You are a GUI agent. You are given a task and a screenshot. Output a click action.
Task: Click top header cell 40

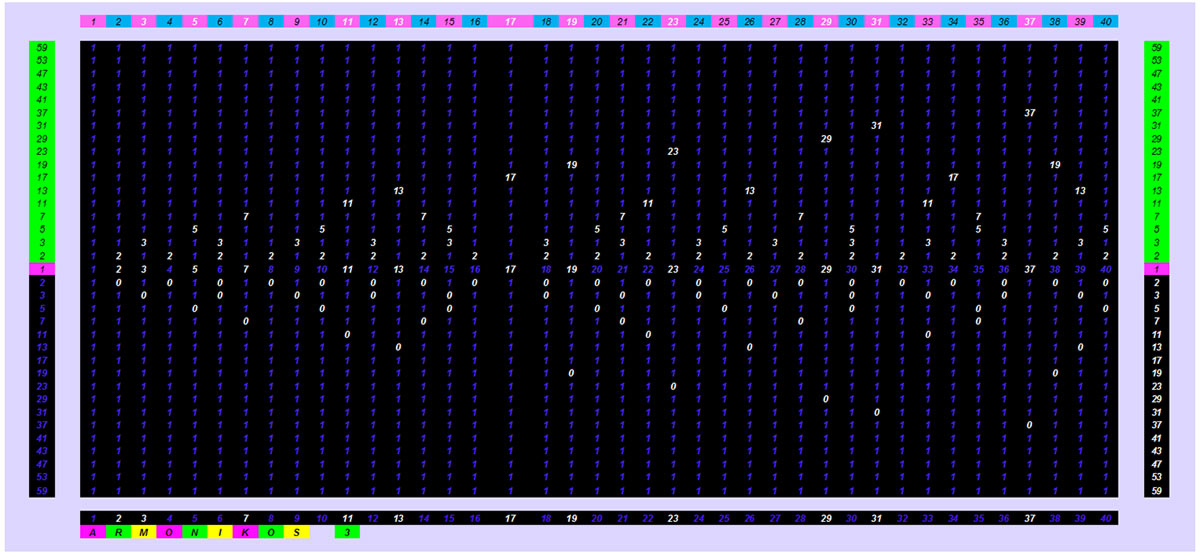pos(1105,21)
